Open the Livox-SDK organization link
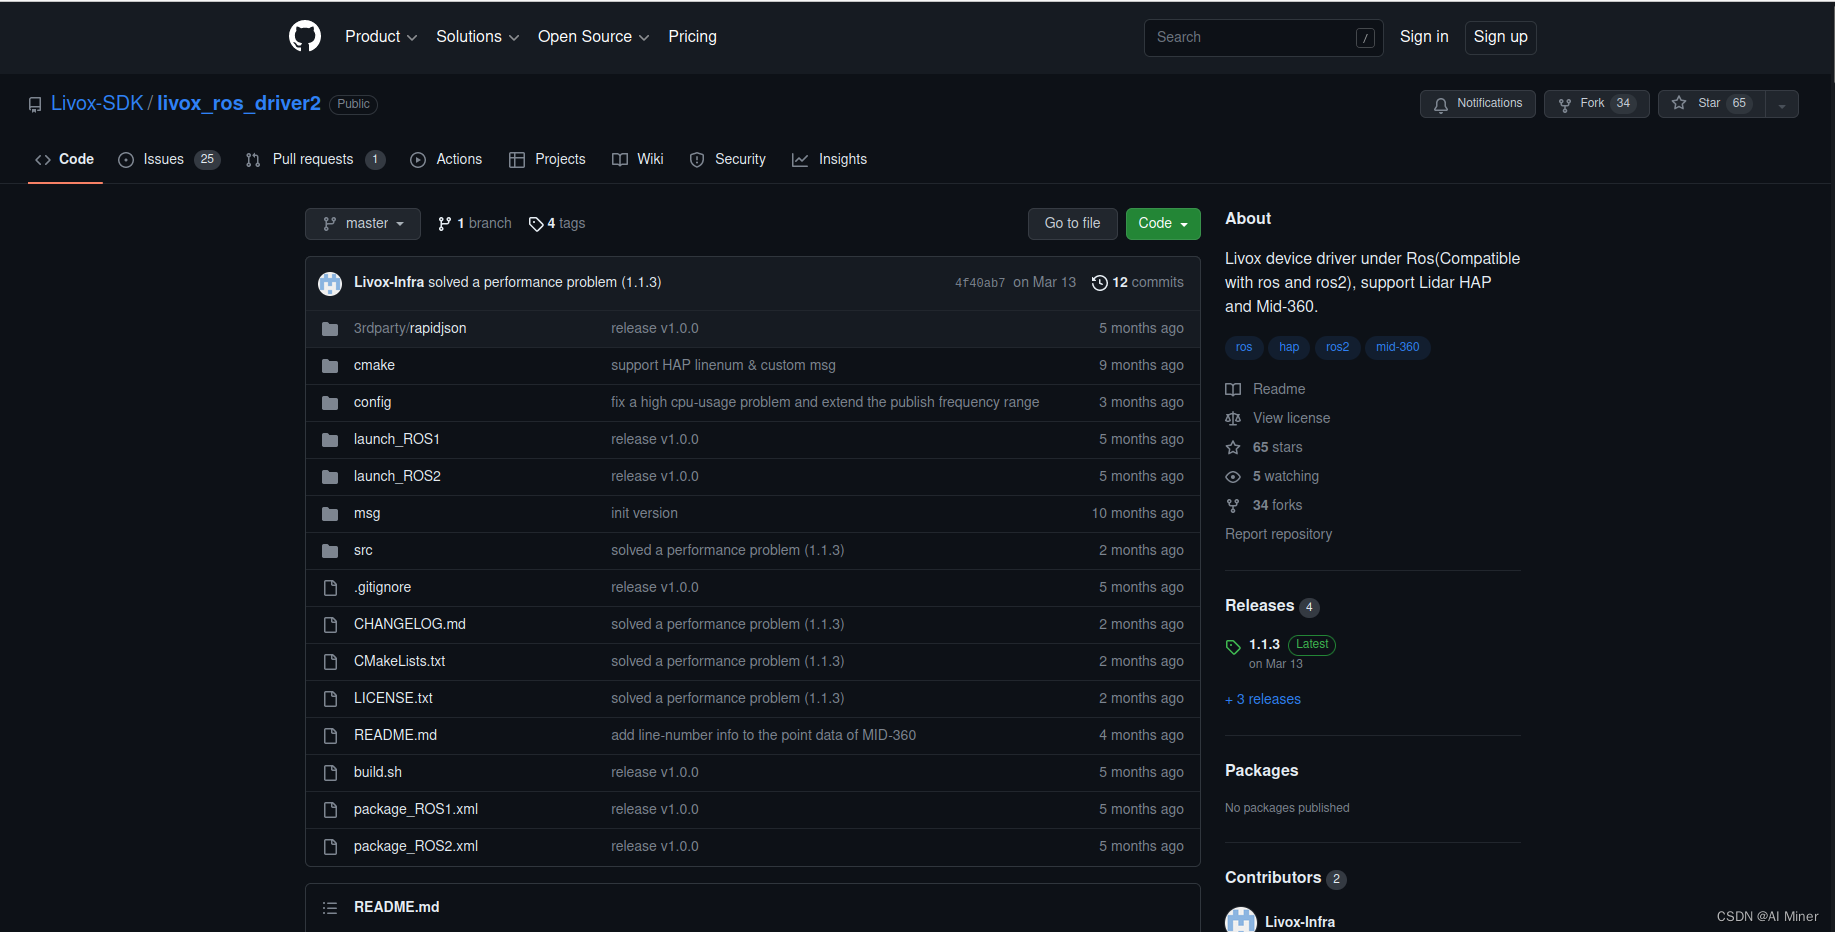This screenshot has height=932, width=1835. click(97, 103)
